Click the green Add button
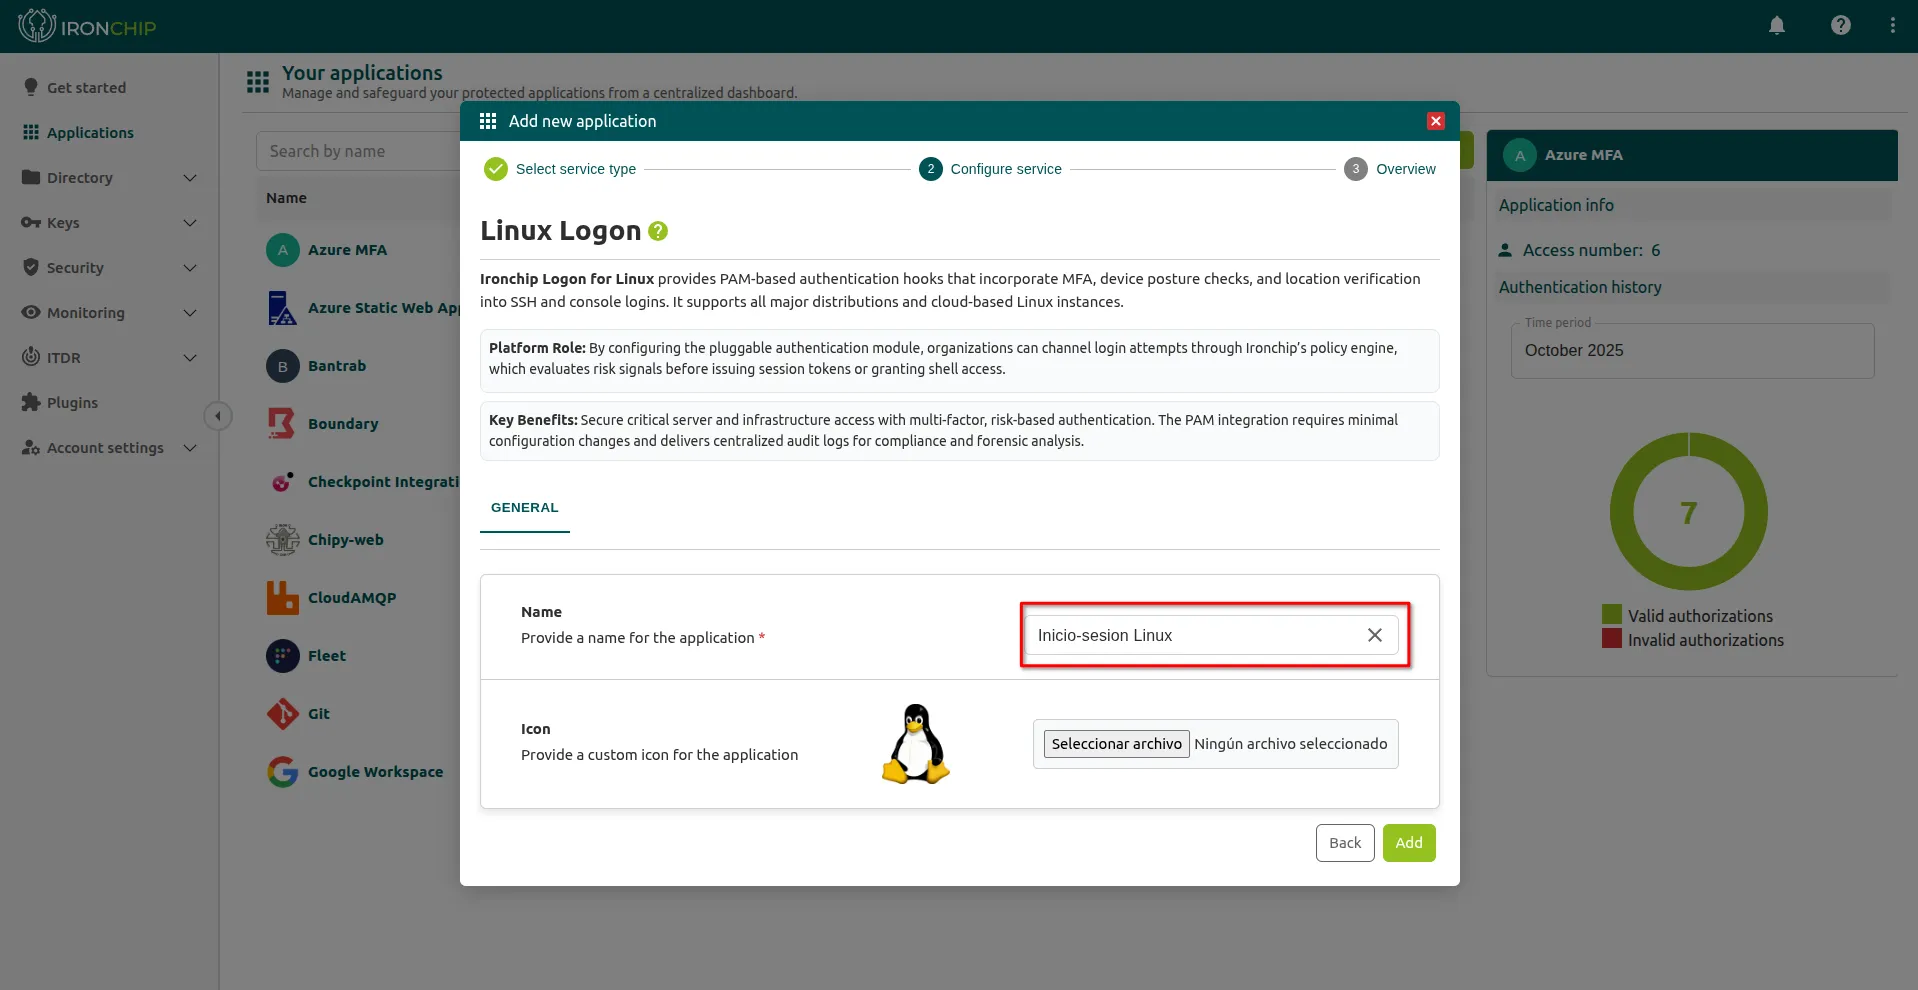Image resolution: width=1918 pixels, height=990 pixels. tap(1409, 843)
